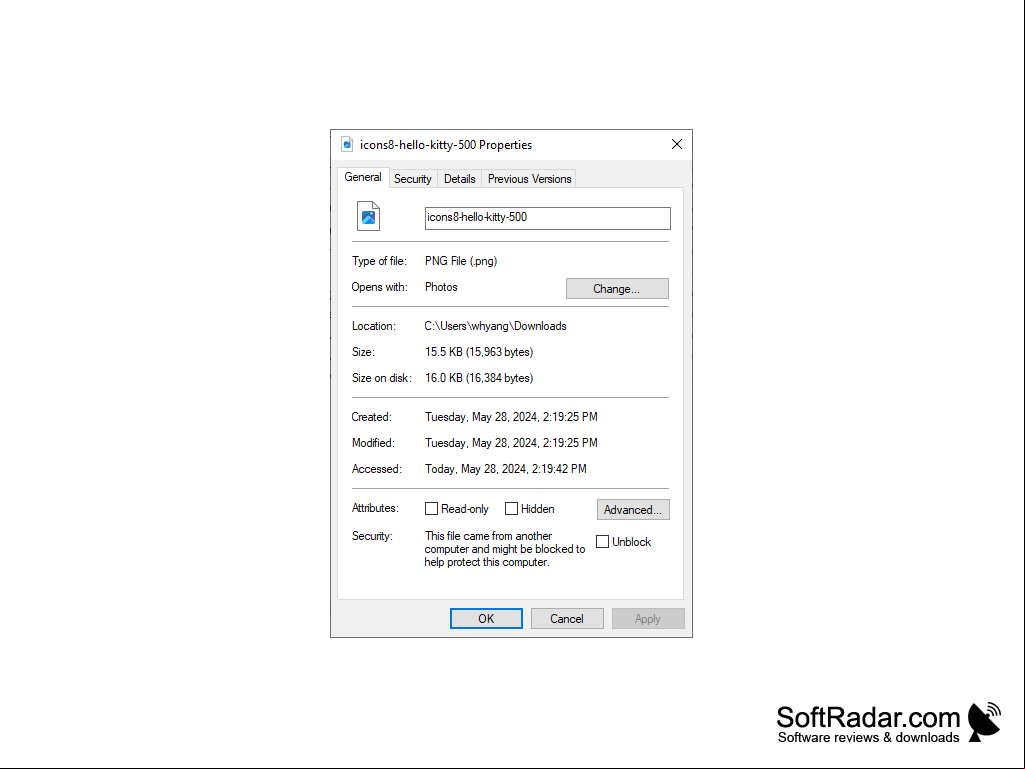Confirm with the OK button

click(486, 619)
